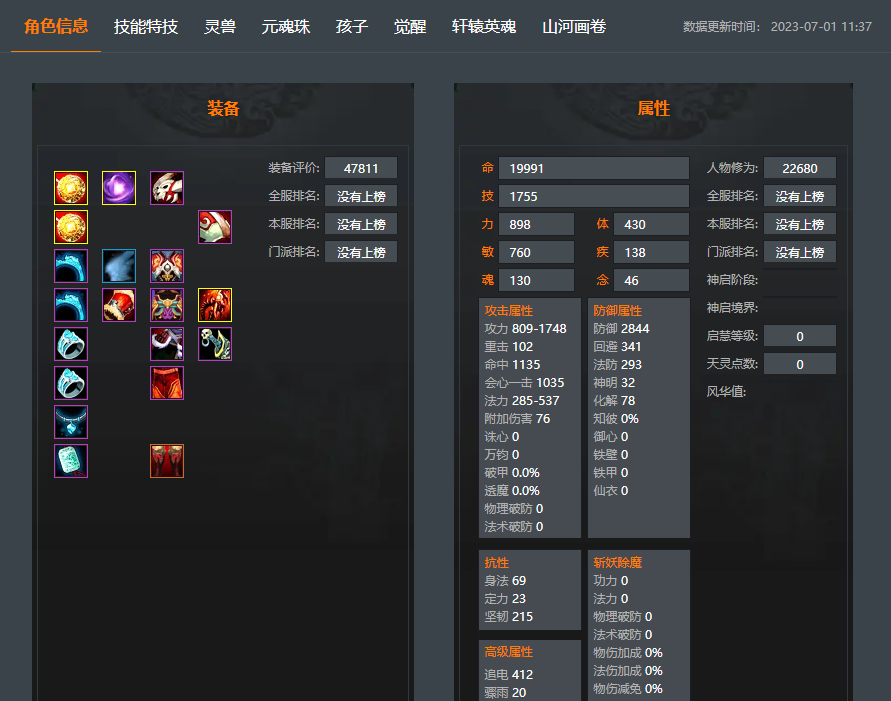Click the blue wolf spirit equipment icon

119,266
